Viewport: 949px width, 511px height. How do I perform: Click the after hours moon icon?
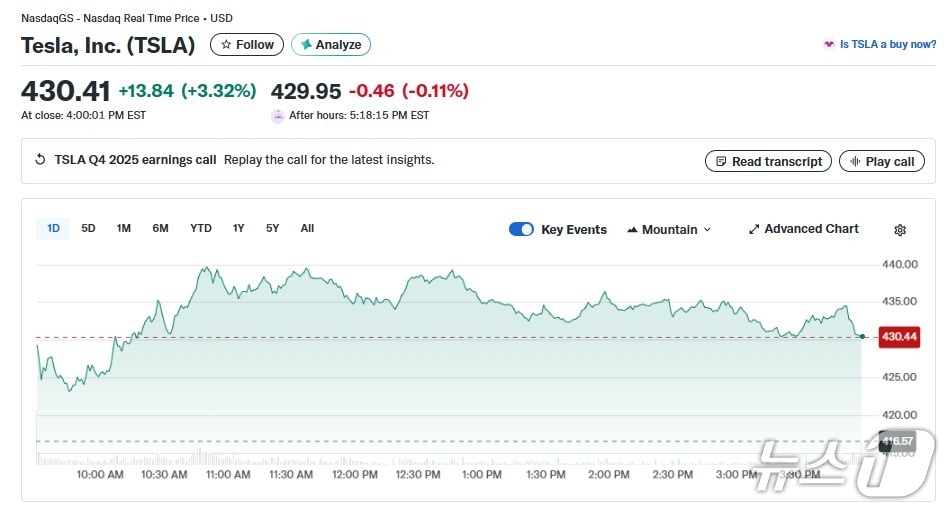[278, 116]
